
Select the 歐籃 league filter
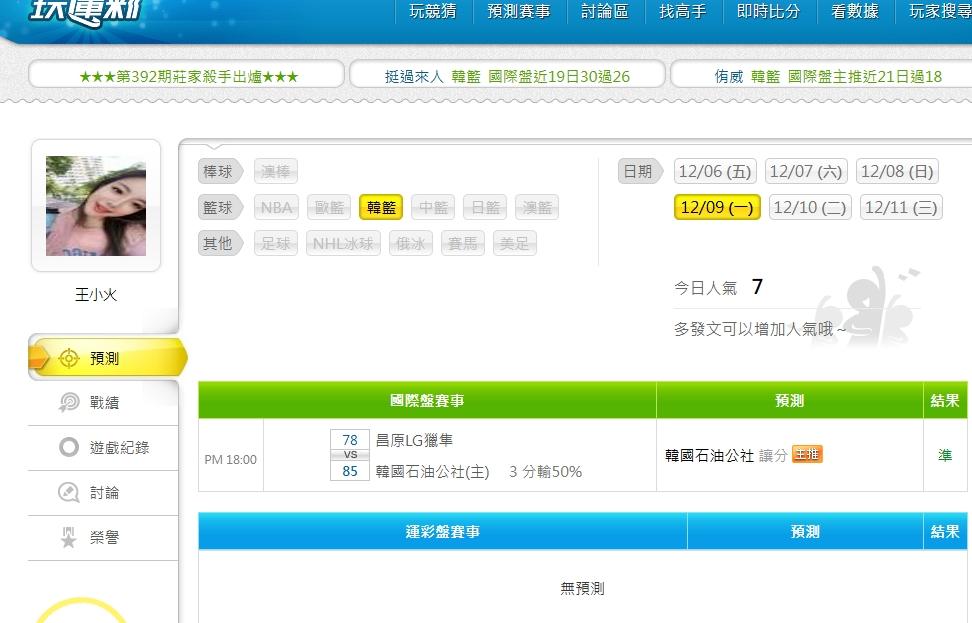click(329, 207)
